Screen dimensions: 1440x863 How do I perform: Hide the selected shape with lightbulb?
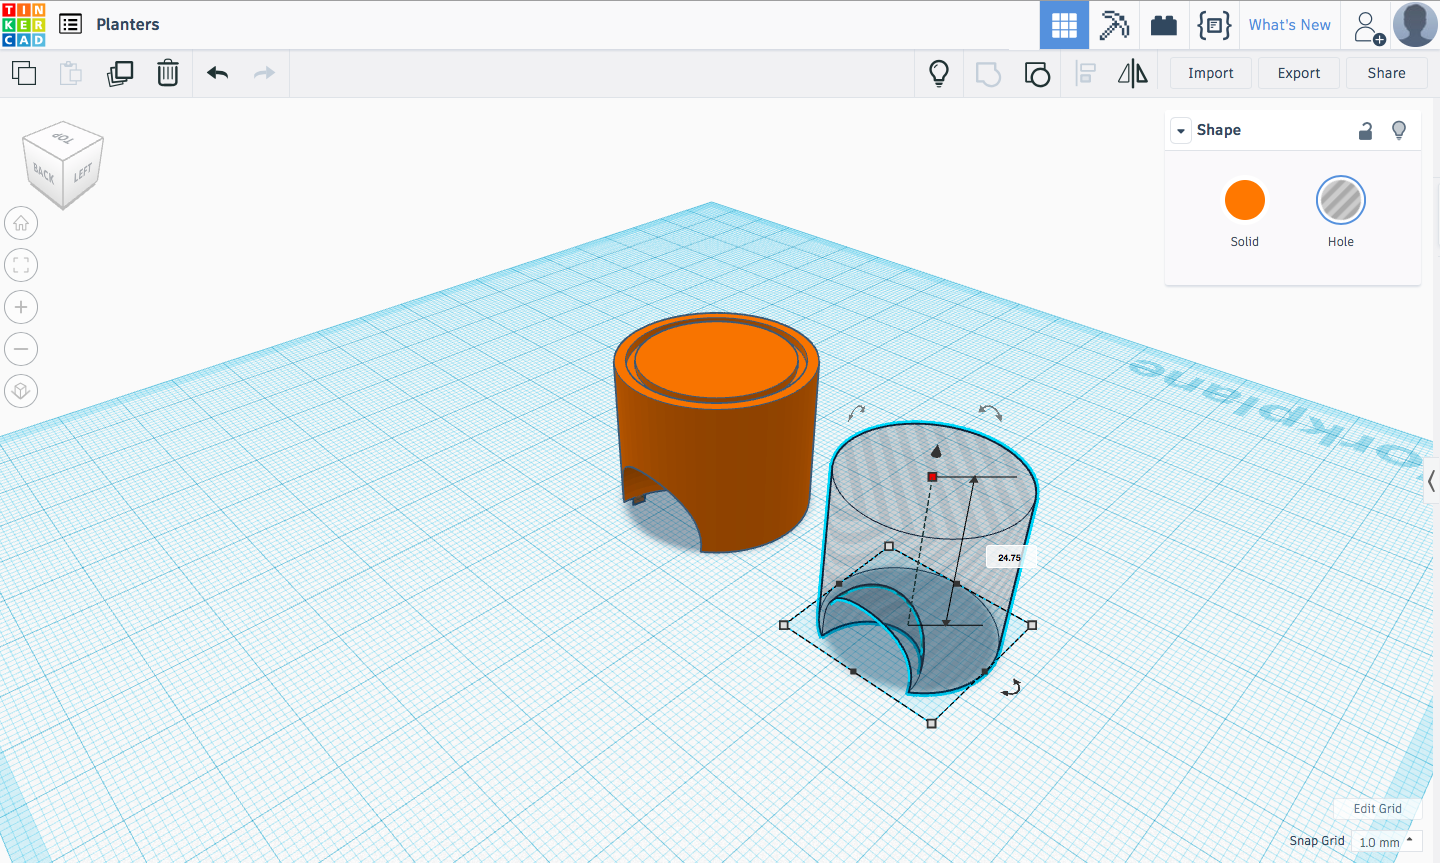pyautogui.click(x=1399, y=130)
